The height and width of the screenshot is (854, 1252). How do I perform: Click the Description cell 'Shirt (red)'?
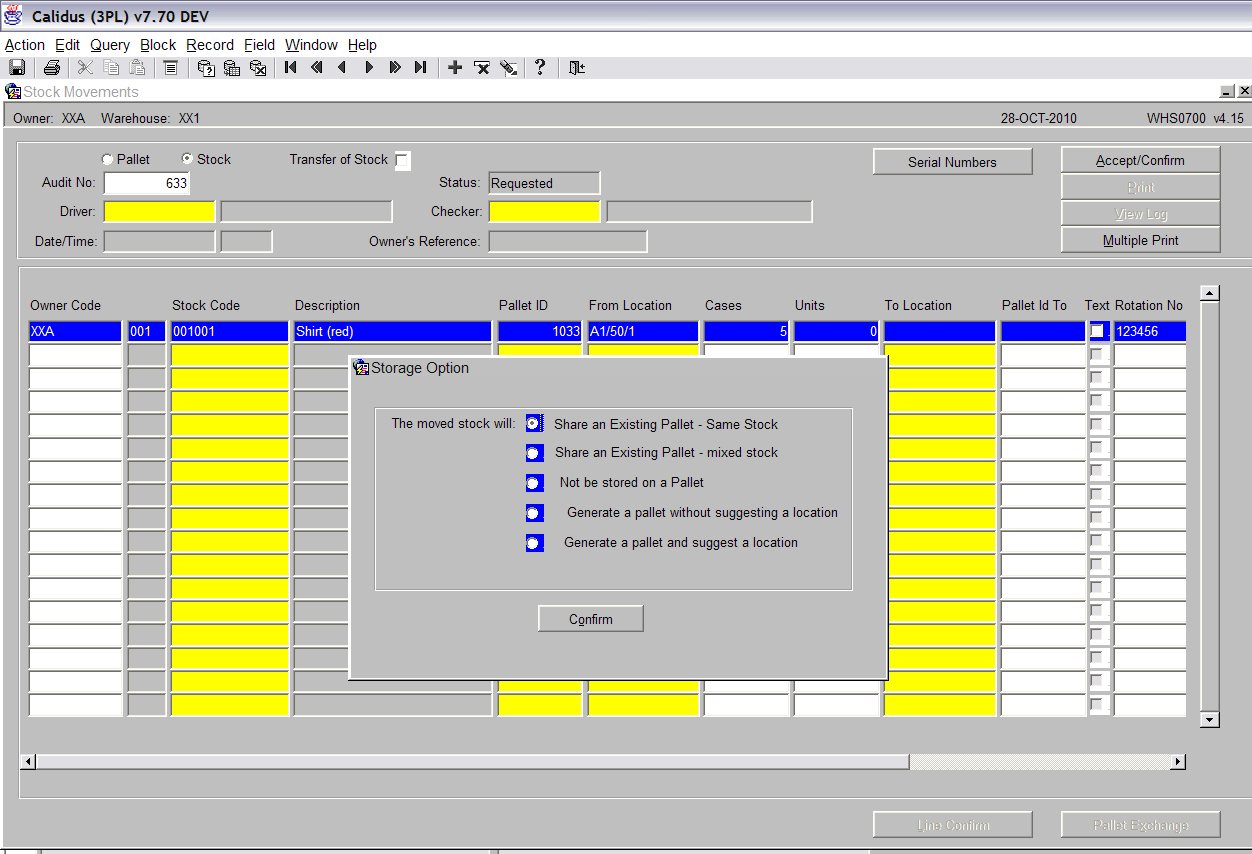pos(393,331)
